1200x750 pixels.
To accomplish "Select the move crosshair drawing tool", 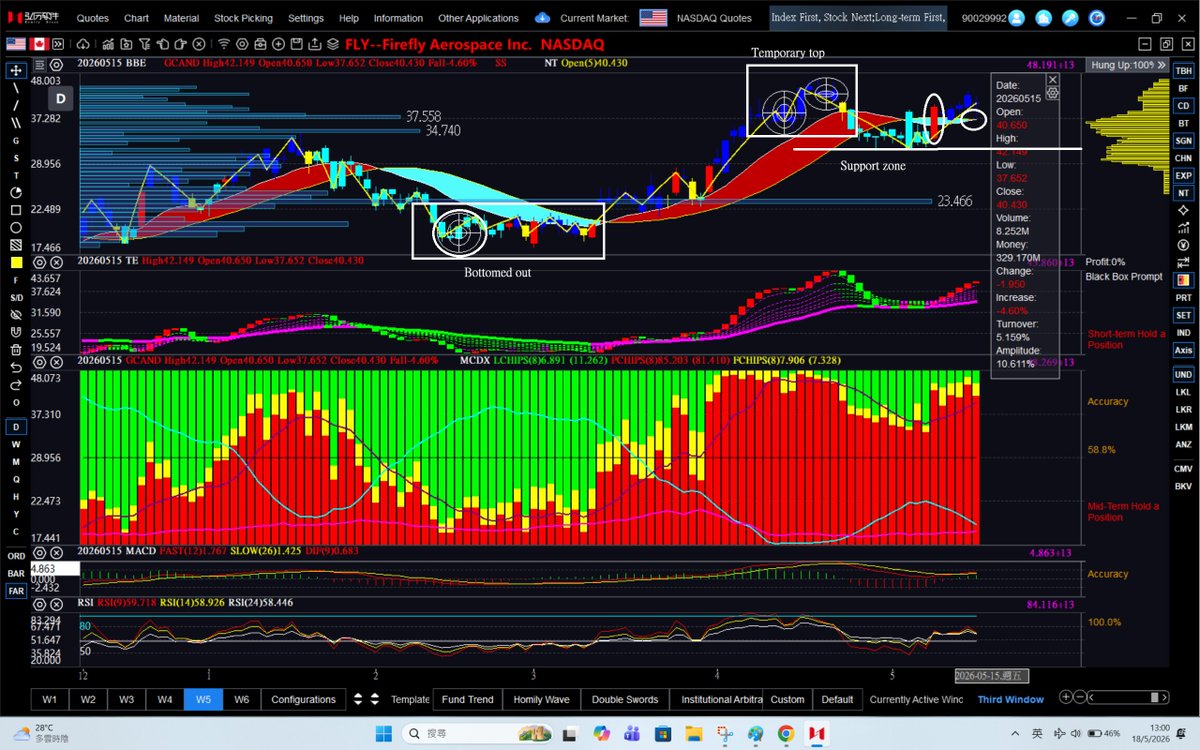I will (x=16, y=70).
